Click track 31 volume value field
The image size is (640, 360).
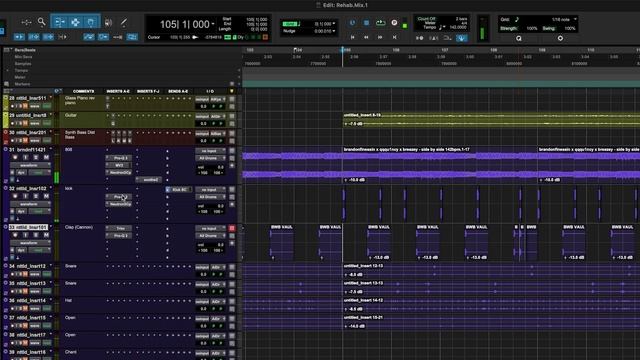220,167
